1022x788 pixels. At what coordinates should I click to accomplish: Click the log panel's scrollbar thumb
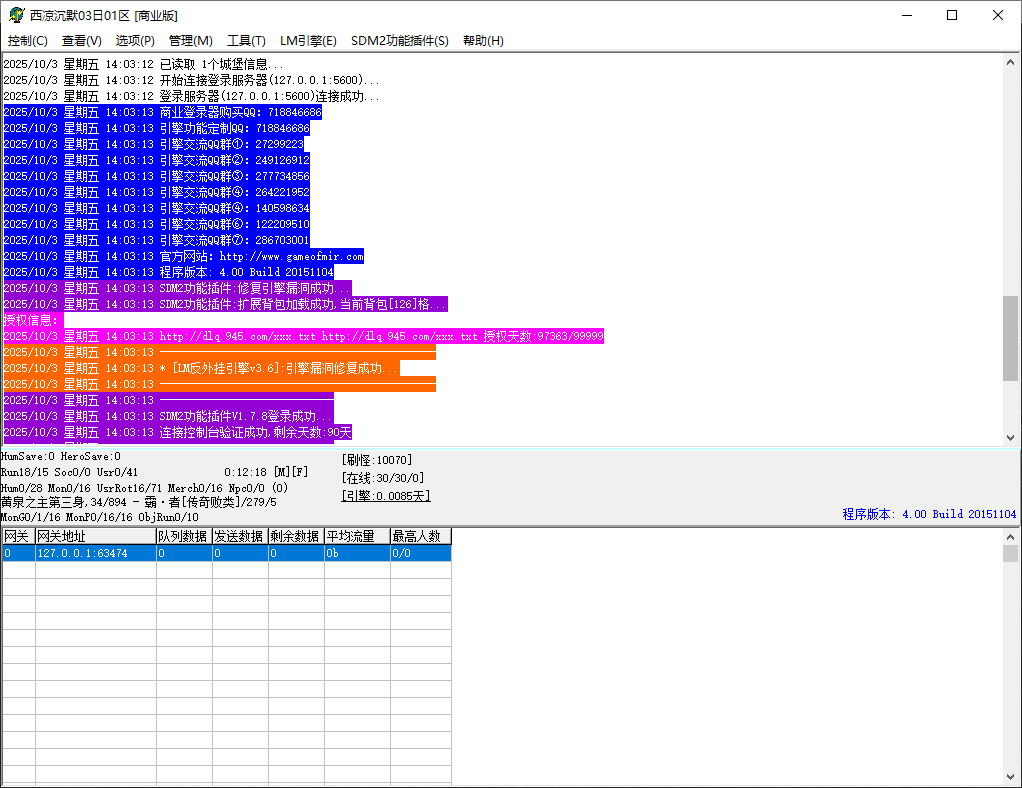click(x=1010, y=337)
